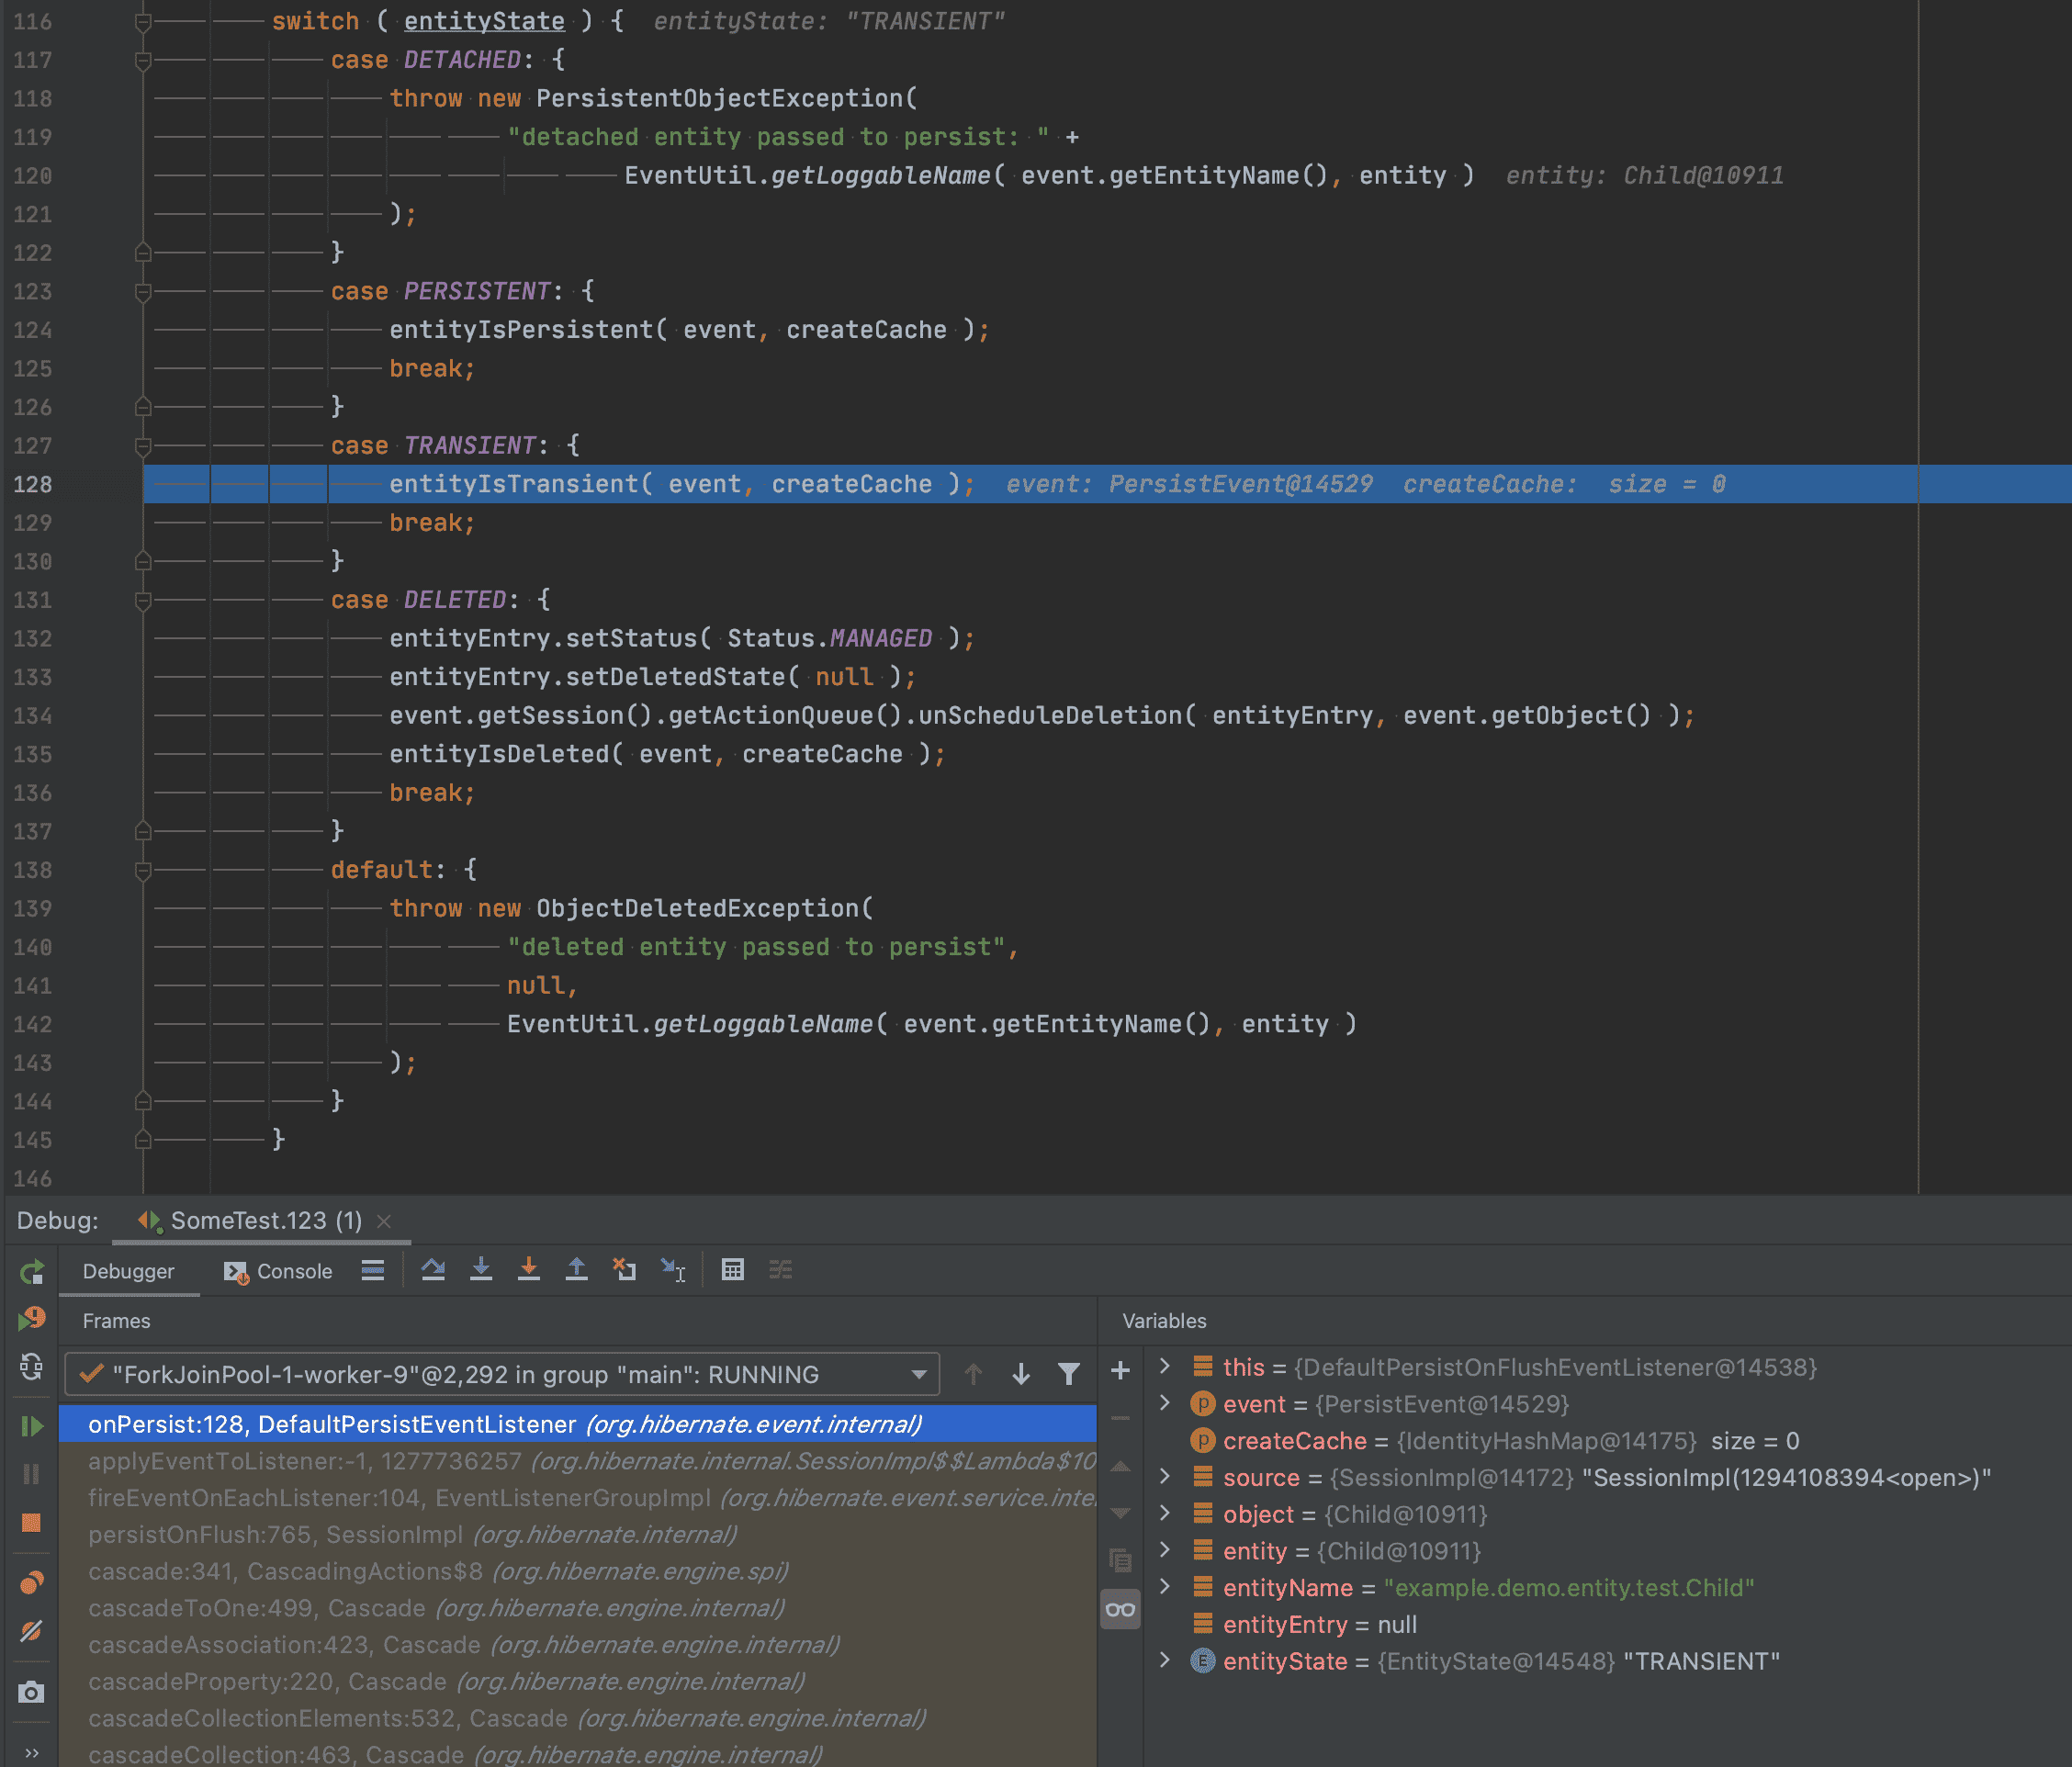Expand the 'entityState' variable node

point(1165,1660)
